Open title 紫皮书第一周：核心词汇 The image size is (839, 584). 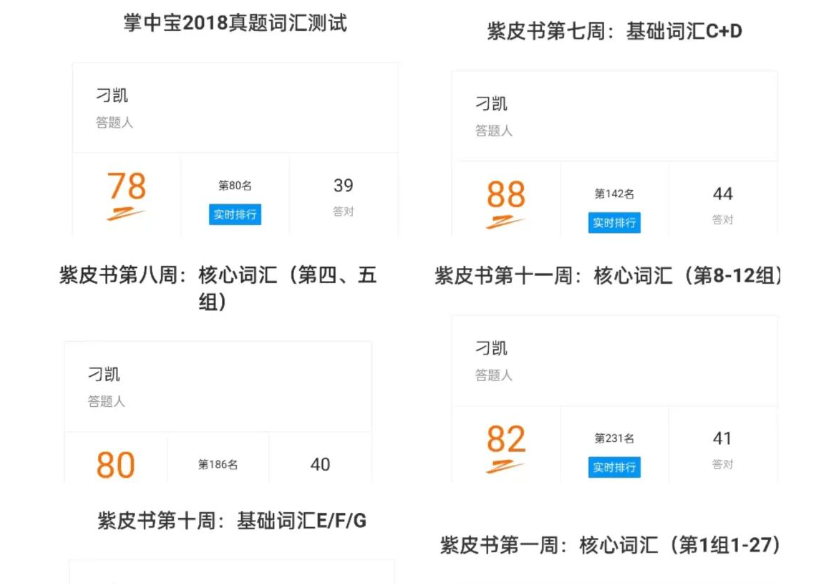click(610, 545)
